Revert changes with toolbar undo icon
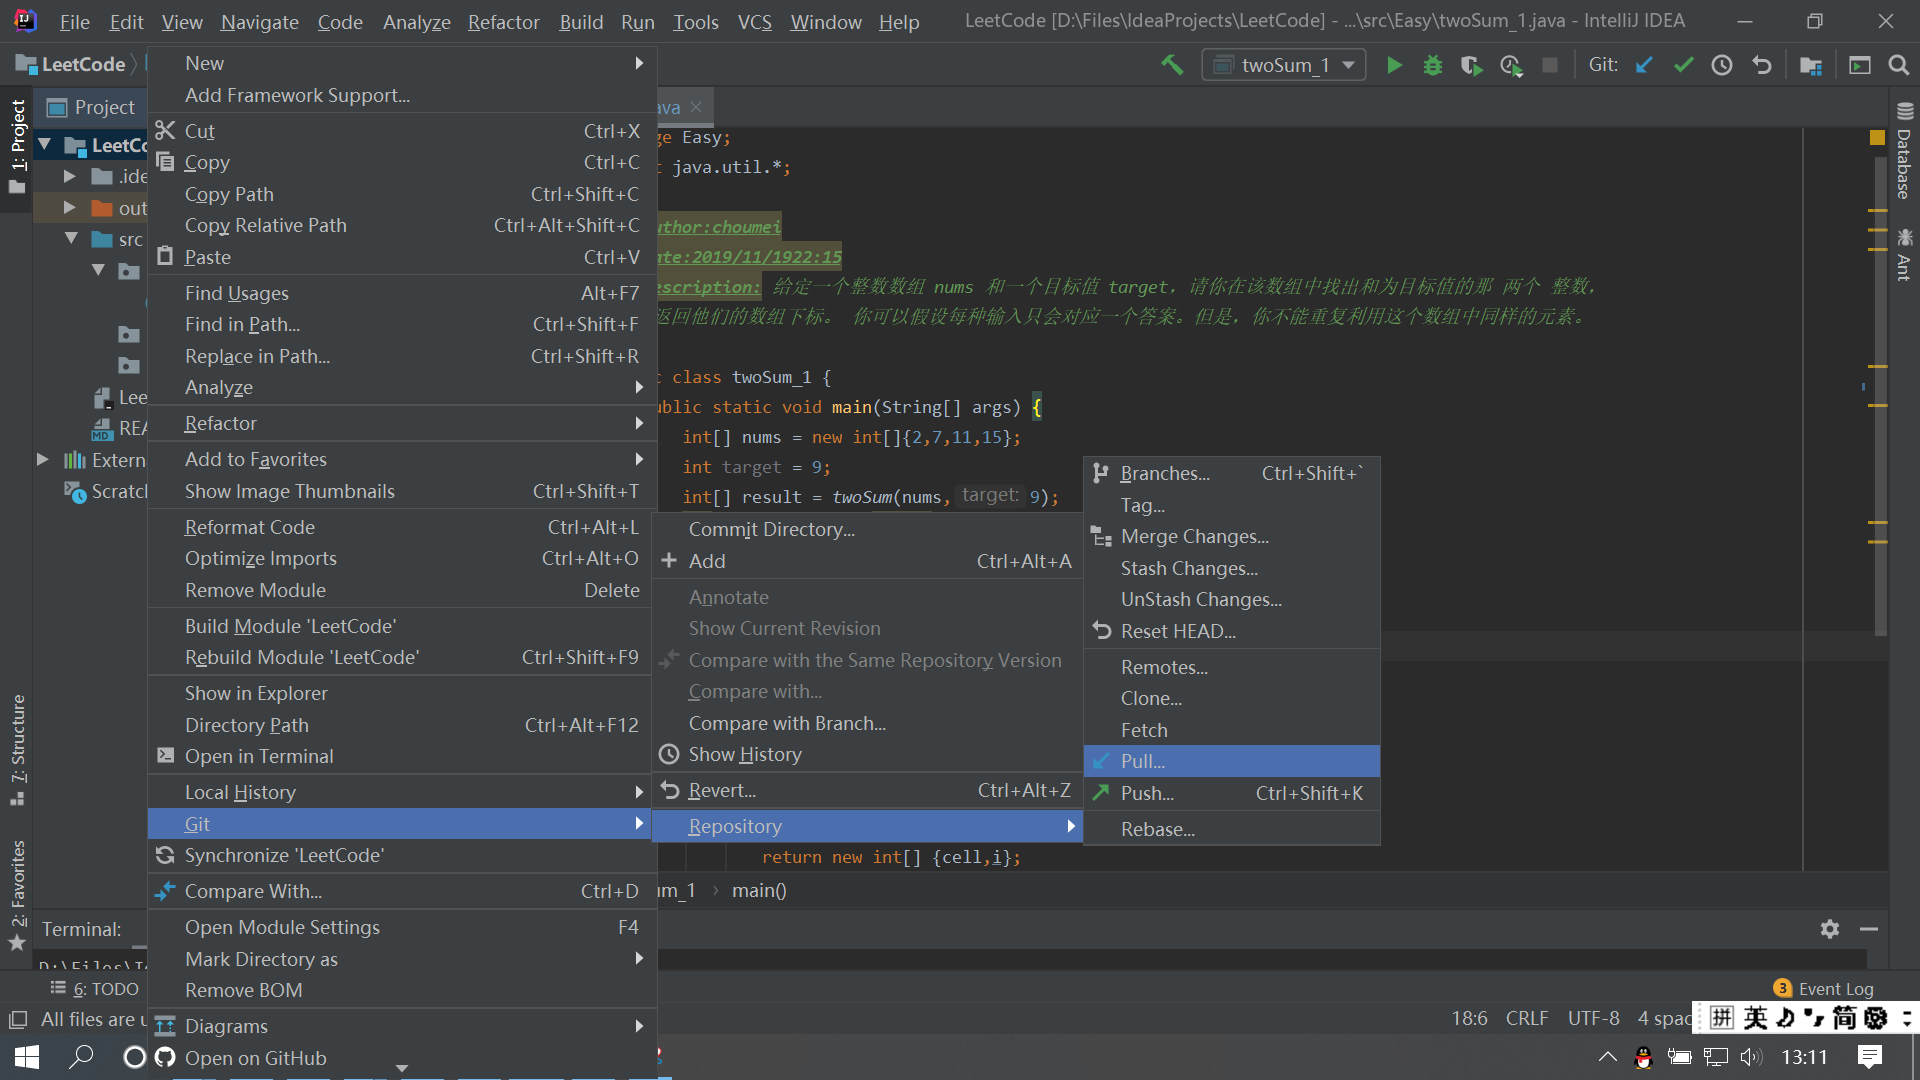Screen dimensions: 1920x1080 tap(1762, 65)
